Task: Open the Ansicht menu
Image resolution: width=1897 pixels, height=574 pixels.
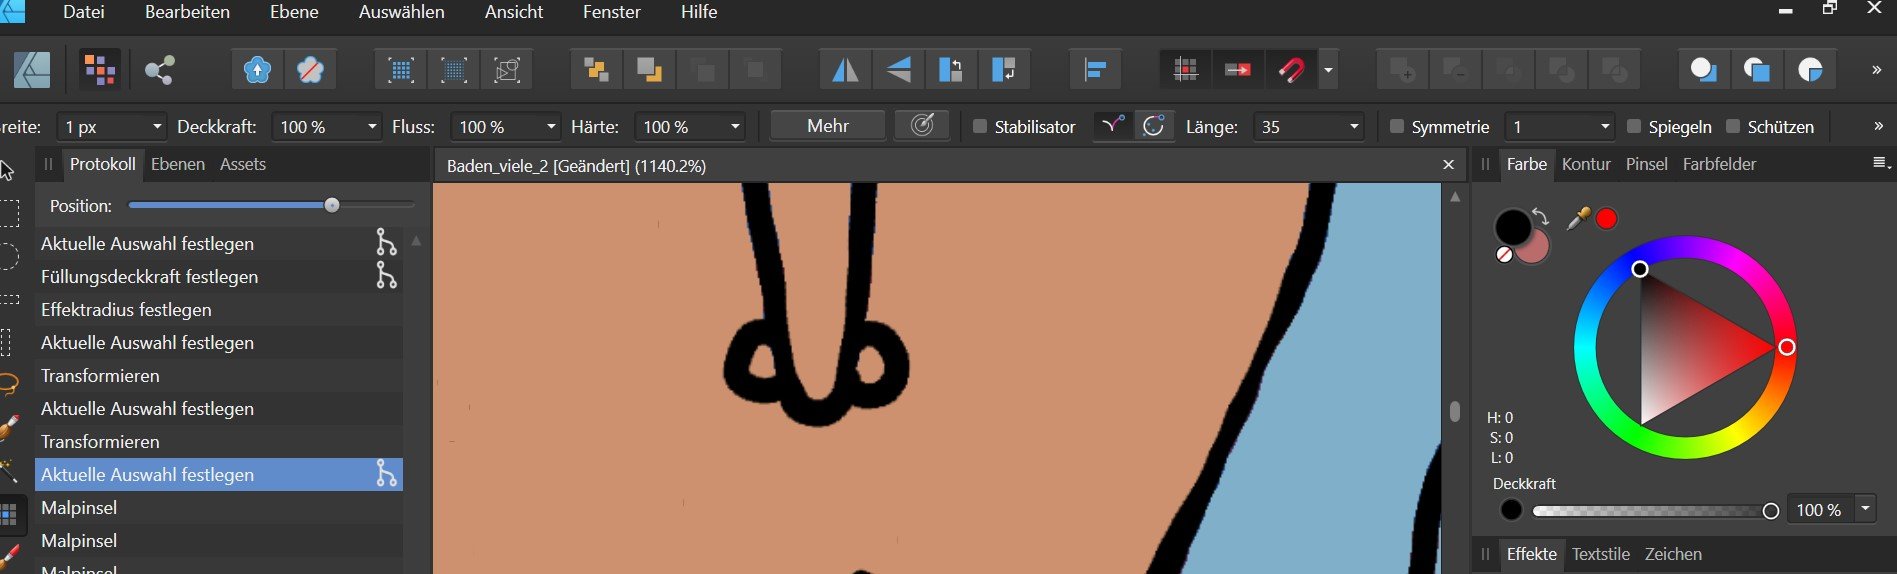Action: (514, 12)
